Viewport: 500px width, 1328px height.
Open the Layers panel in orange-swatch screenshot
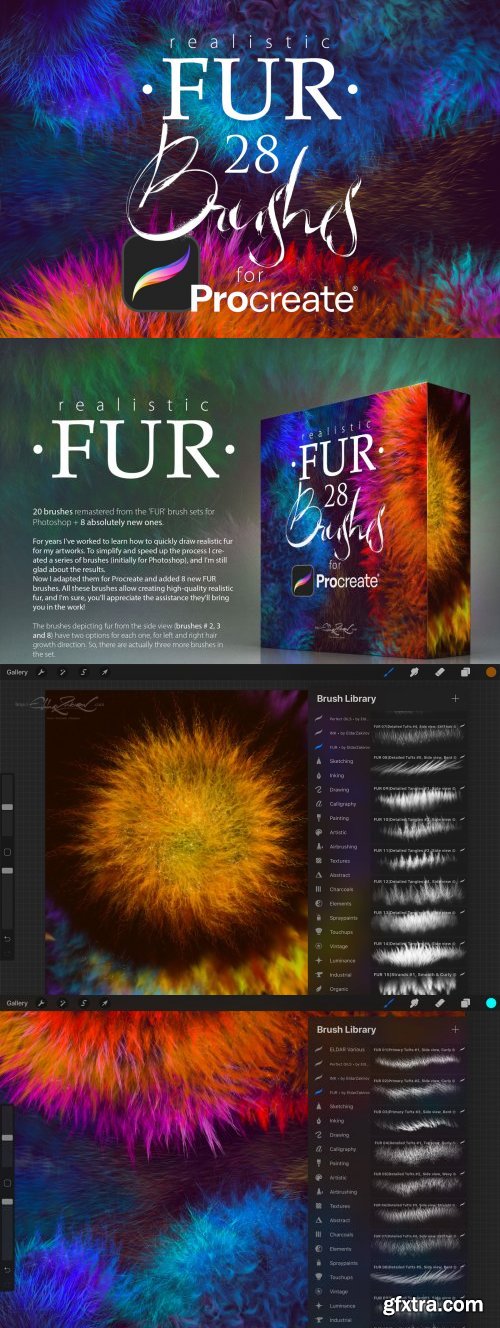click(465, 672)
